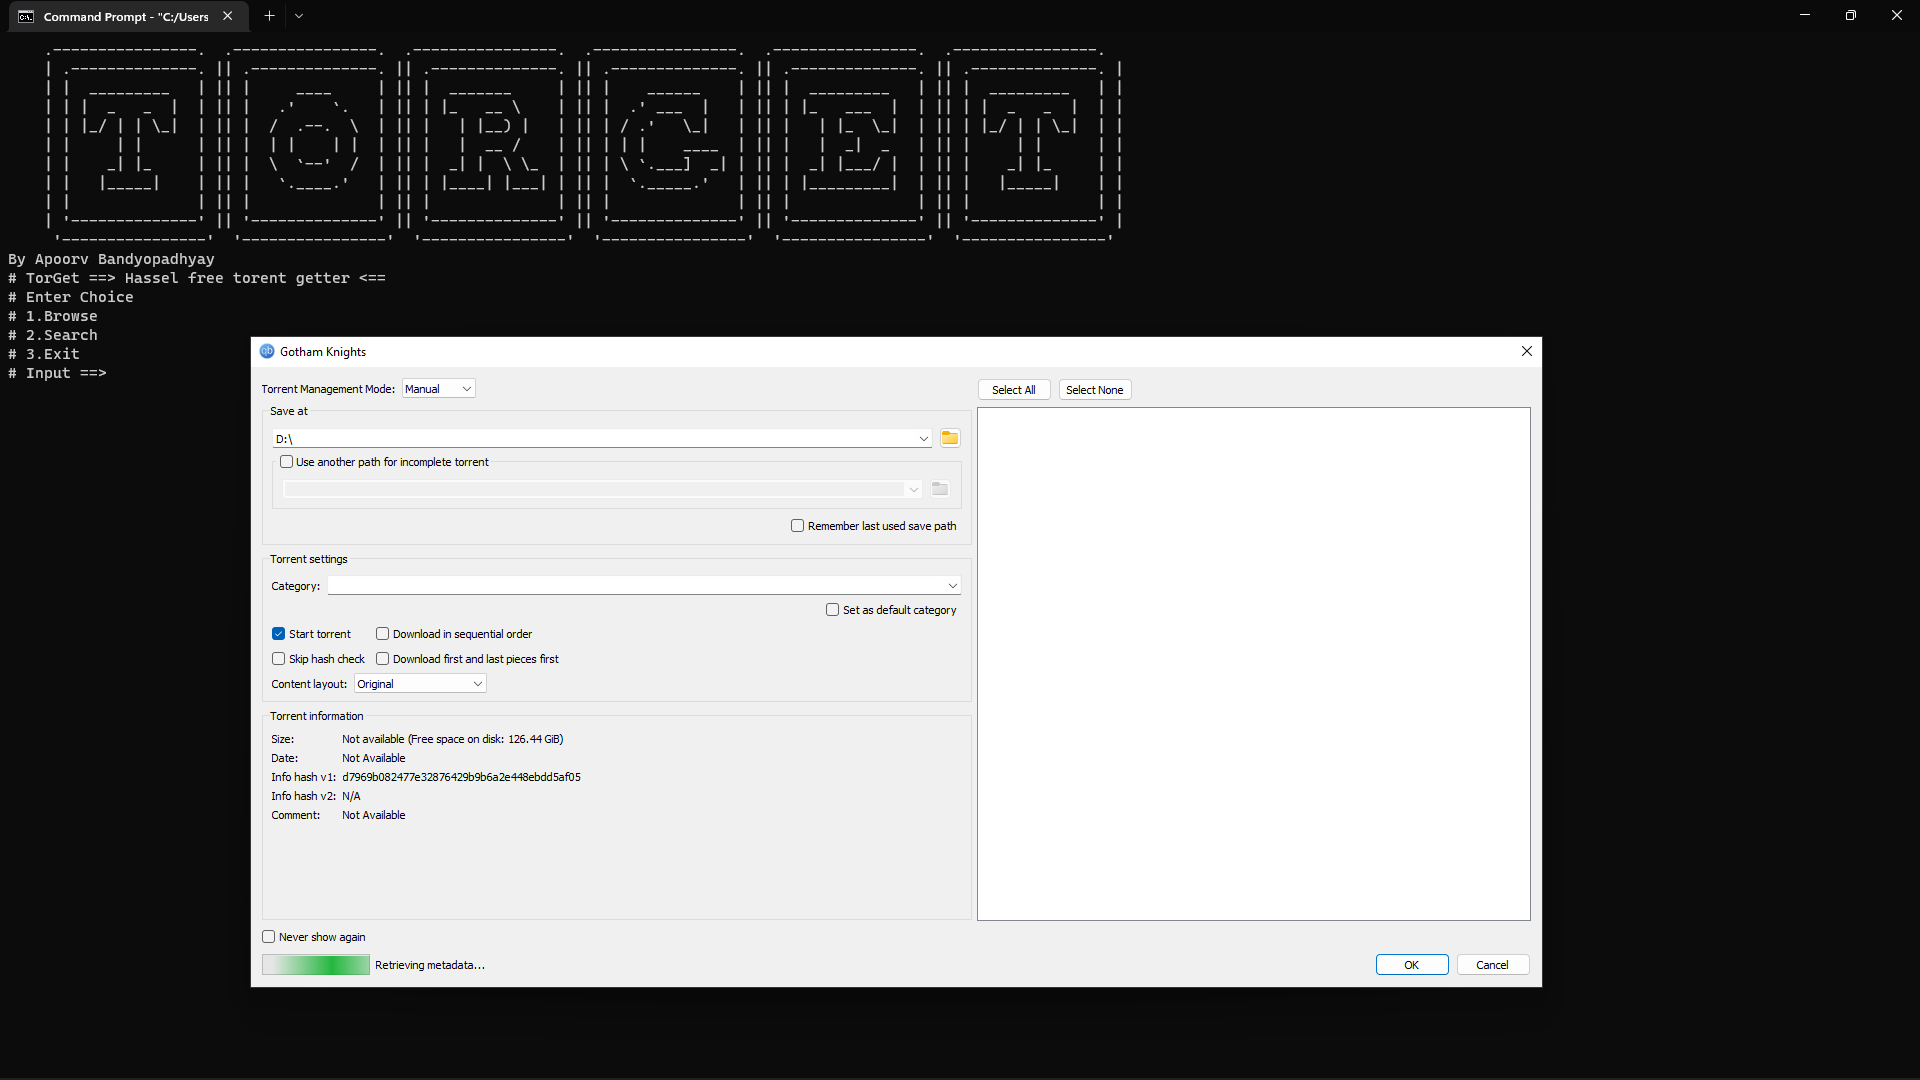Tick the Skip hash check option
The height and width of the screenshot is (1080, 1920).
coord(279,659)
